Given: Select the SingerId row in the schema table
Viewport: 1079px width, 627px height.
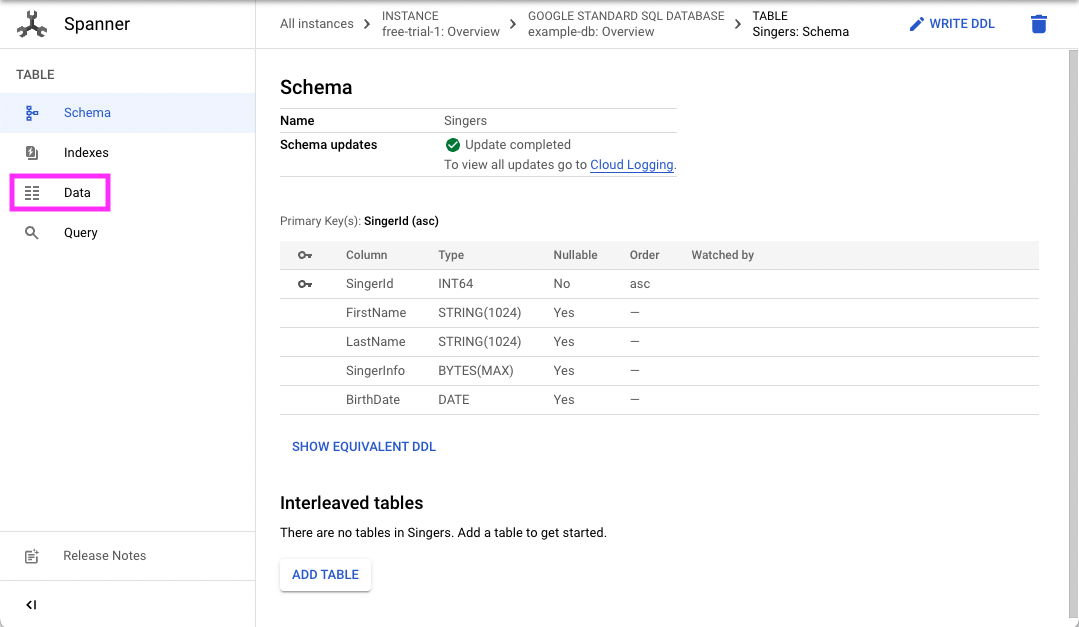Looking at the screenshot, I should 371,283.
